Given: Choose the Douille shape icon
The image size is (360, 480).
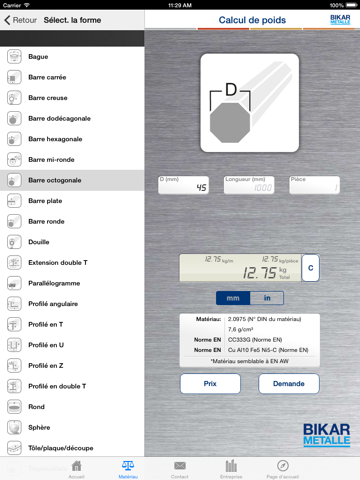Looking at the screenshot, I should pos(14,242).
